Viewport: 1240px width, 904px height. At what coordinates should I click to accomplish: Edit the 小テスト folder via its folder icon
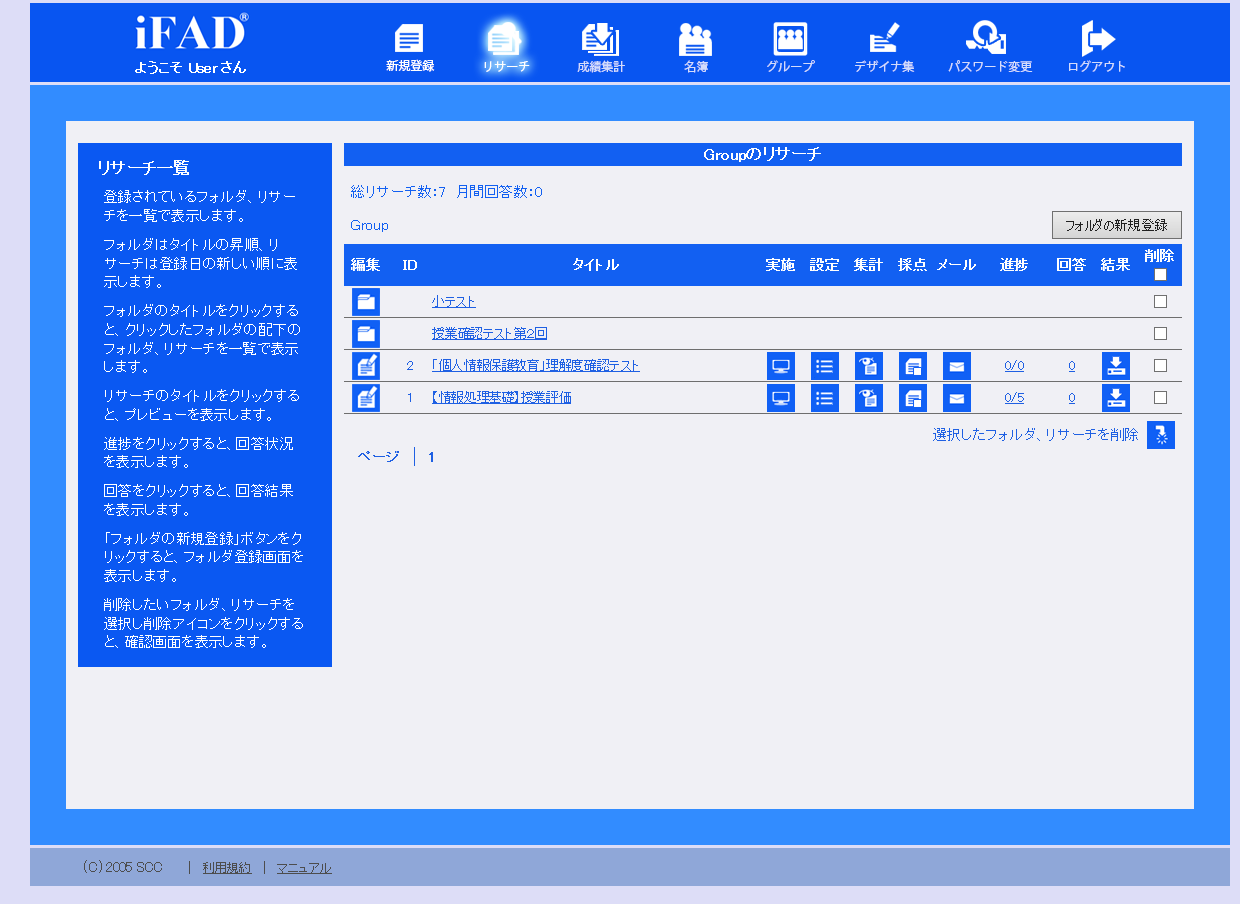tap(366, 302)
